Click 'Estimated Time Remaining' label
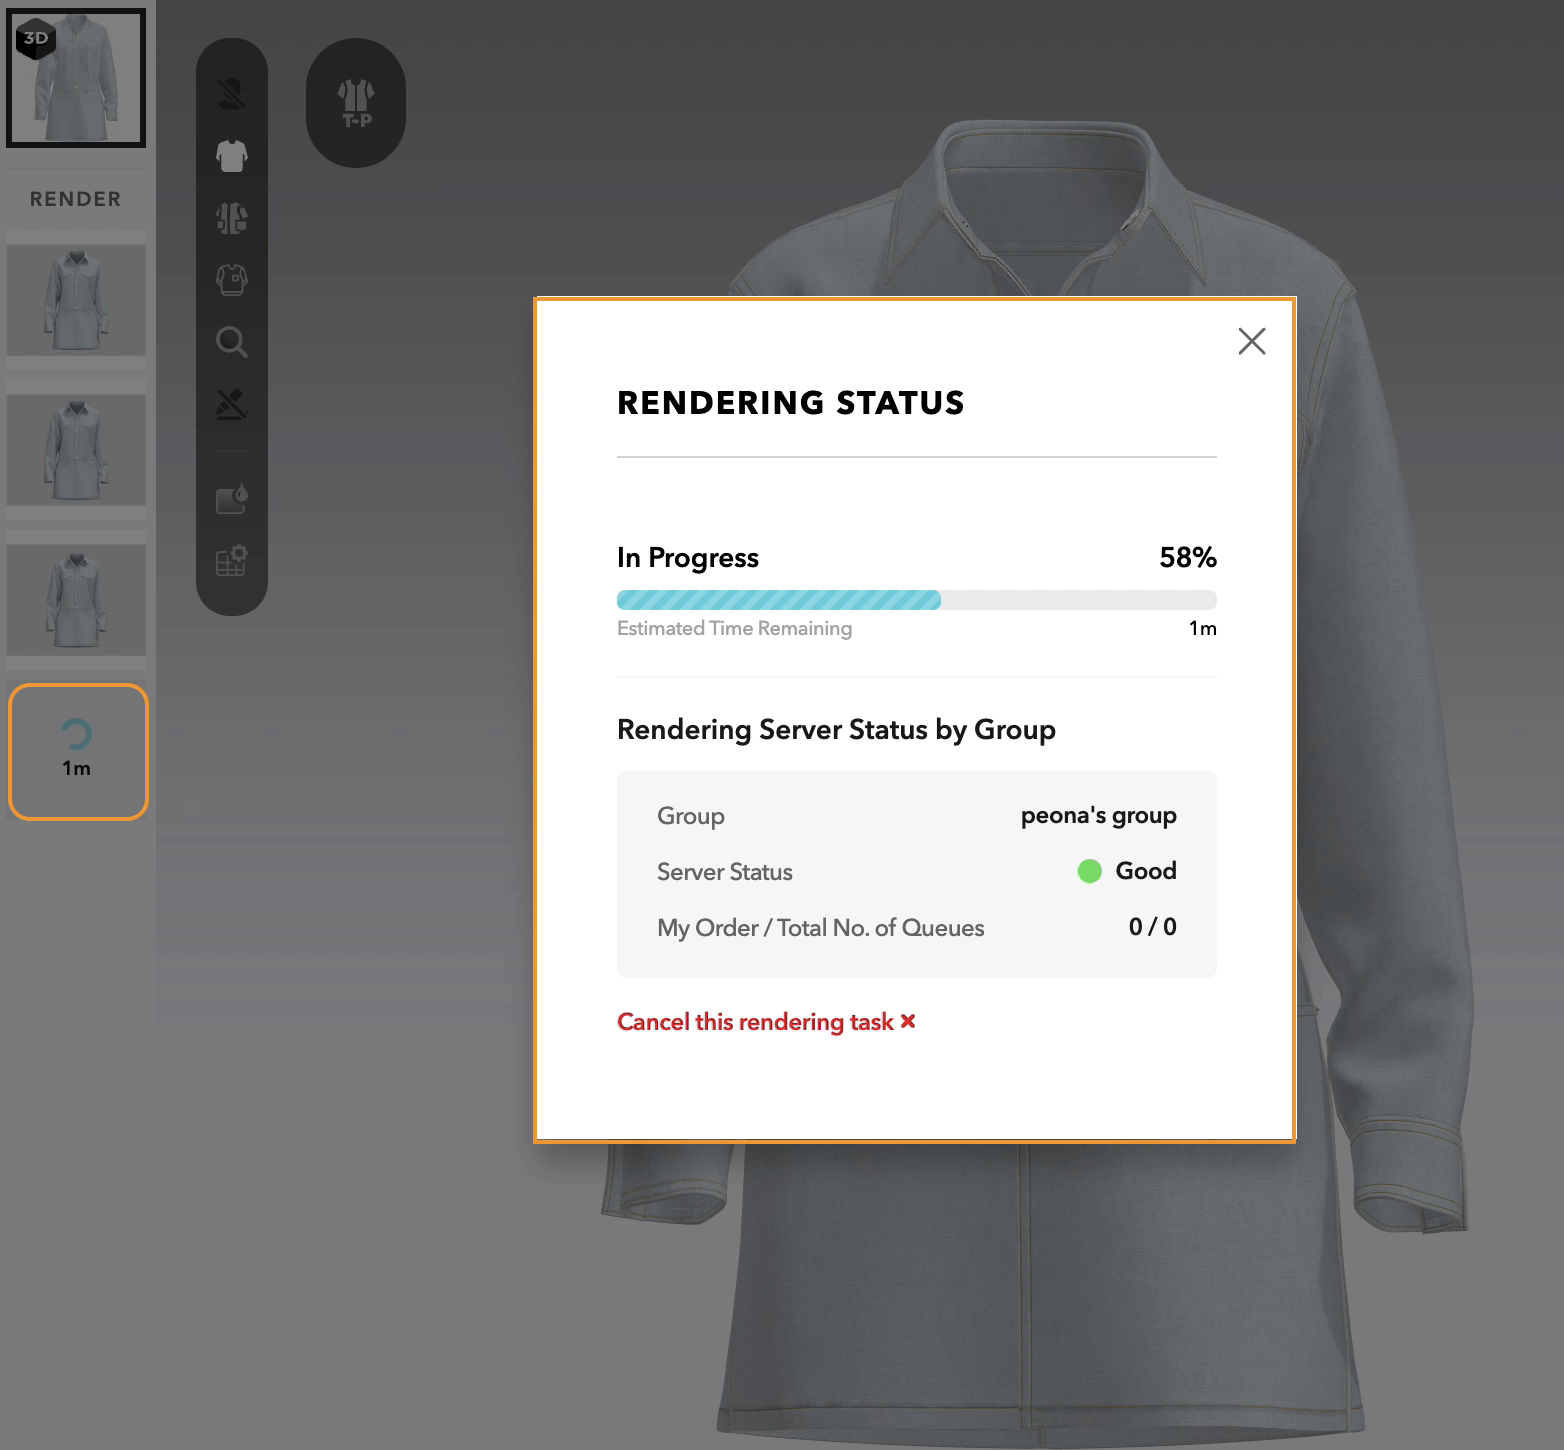This screenshot has width=1564, height=1450. click(735, 628)
